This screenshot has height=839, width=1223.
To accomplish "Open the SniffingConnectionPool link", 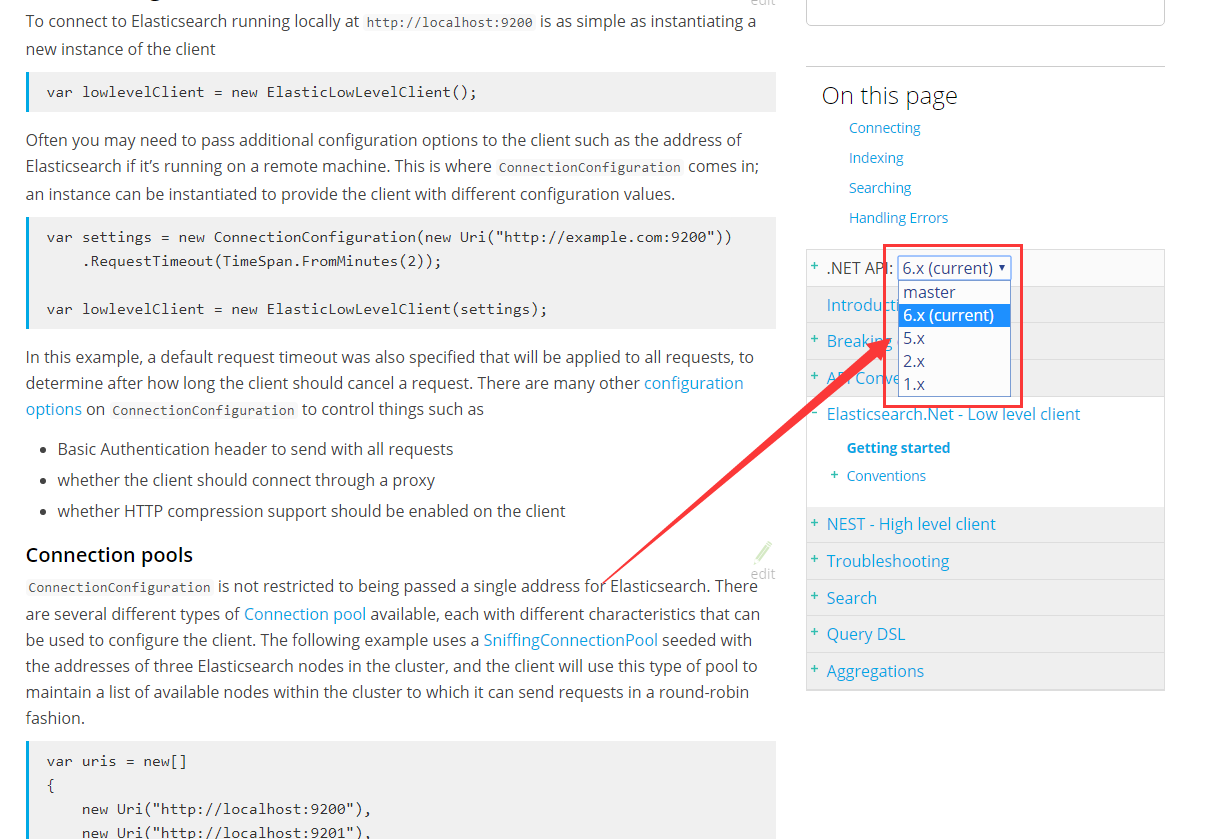I will point(570,640).
